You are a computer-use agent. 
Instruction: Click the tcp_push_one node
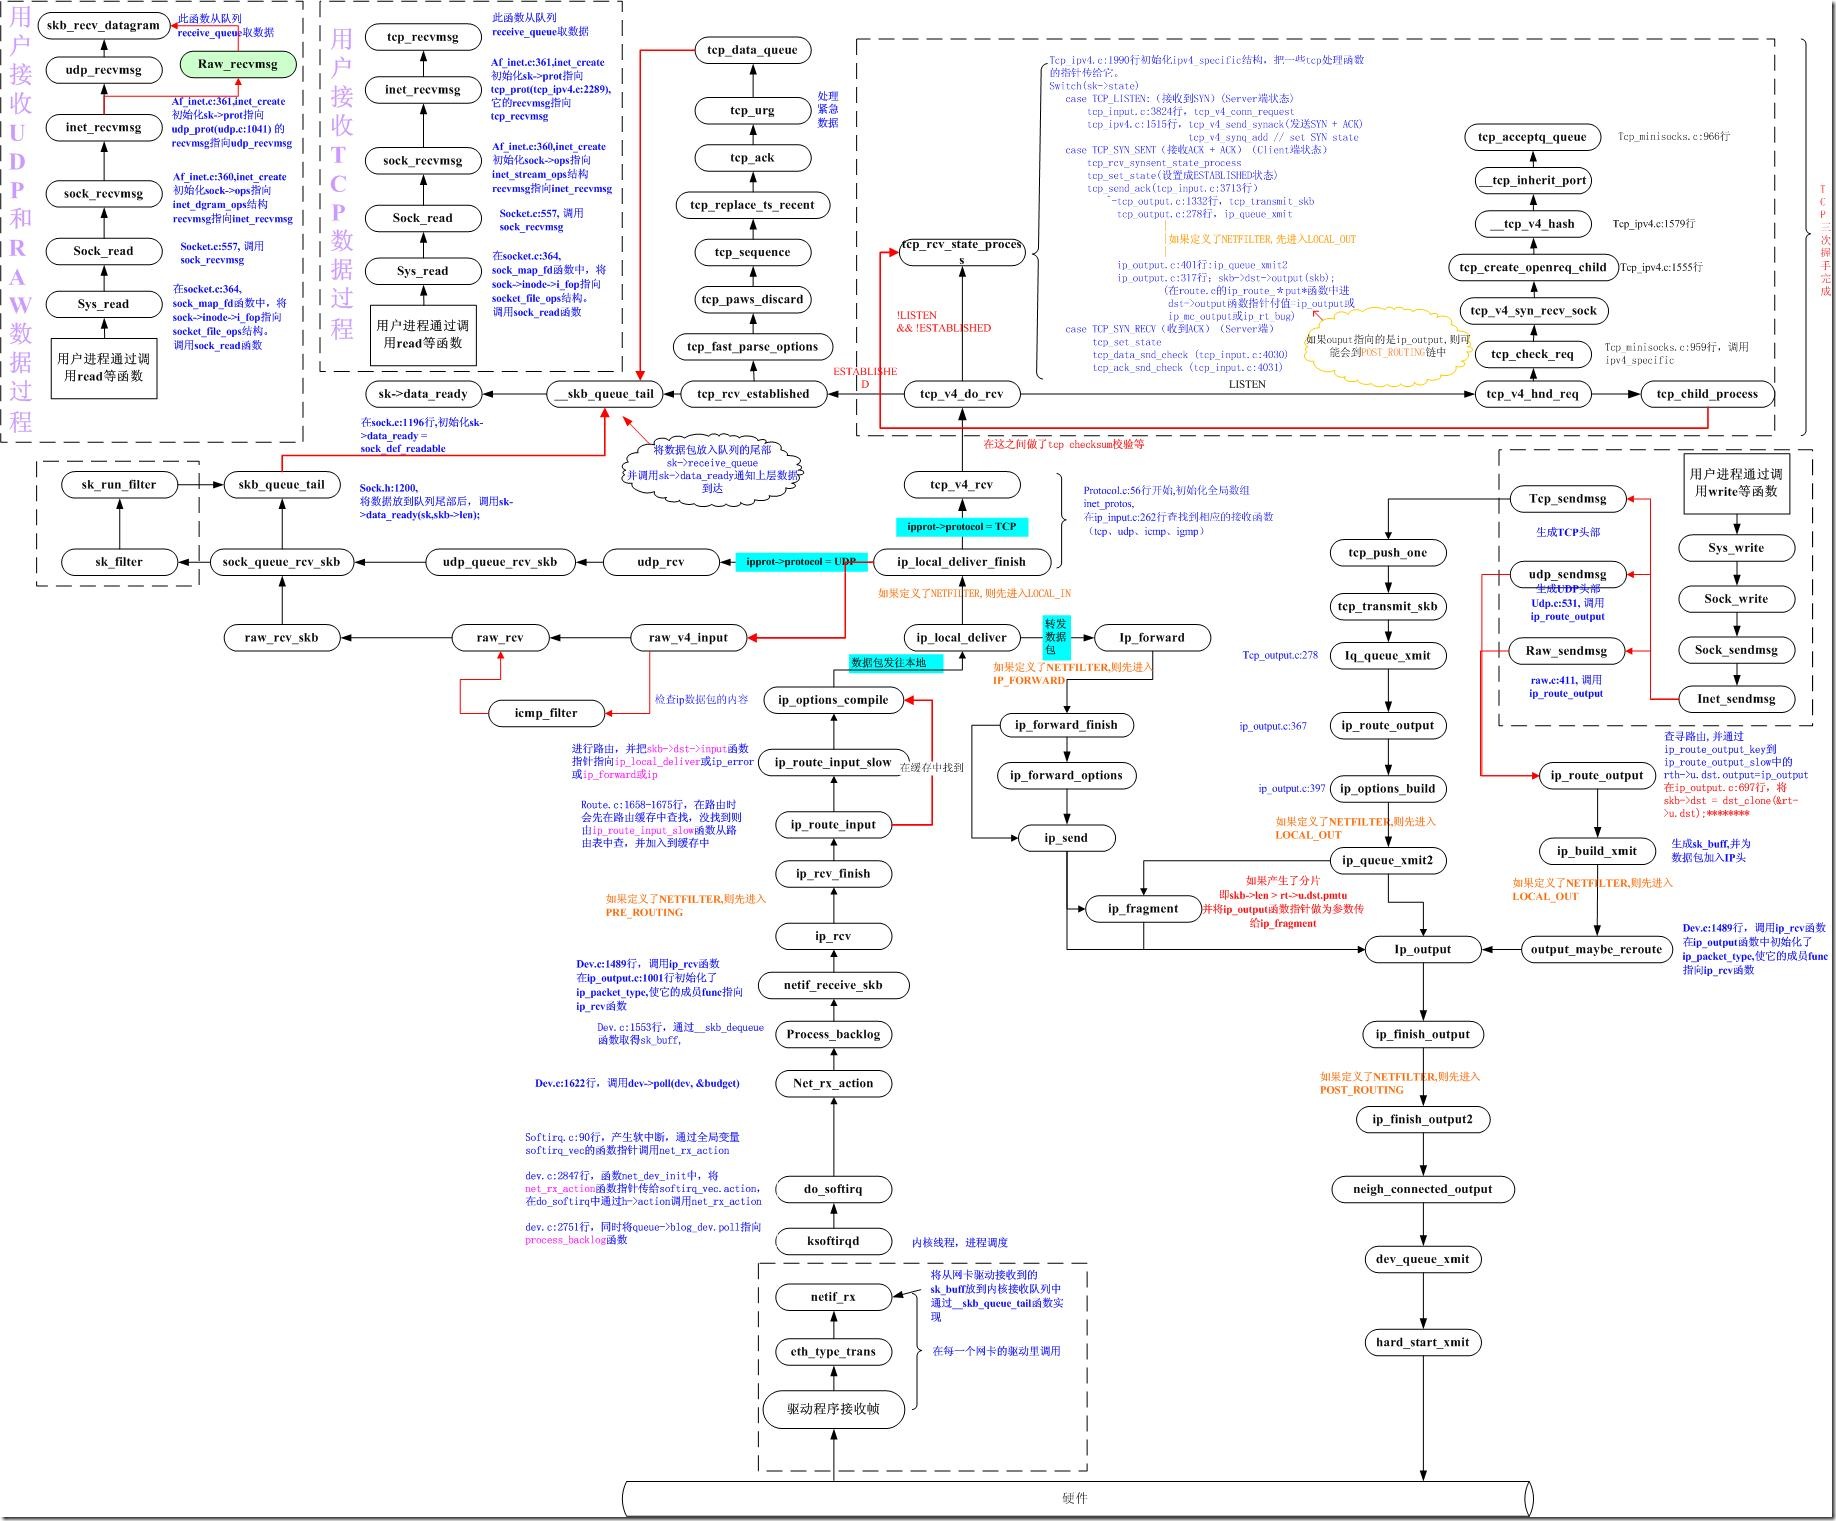(1388, 553)
